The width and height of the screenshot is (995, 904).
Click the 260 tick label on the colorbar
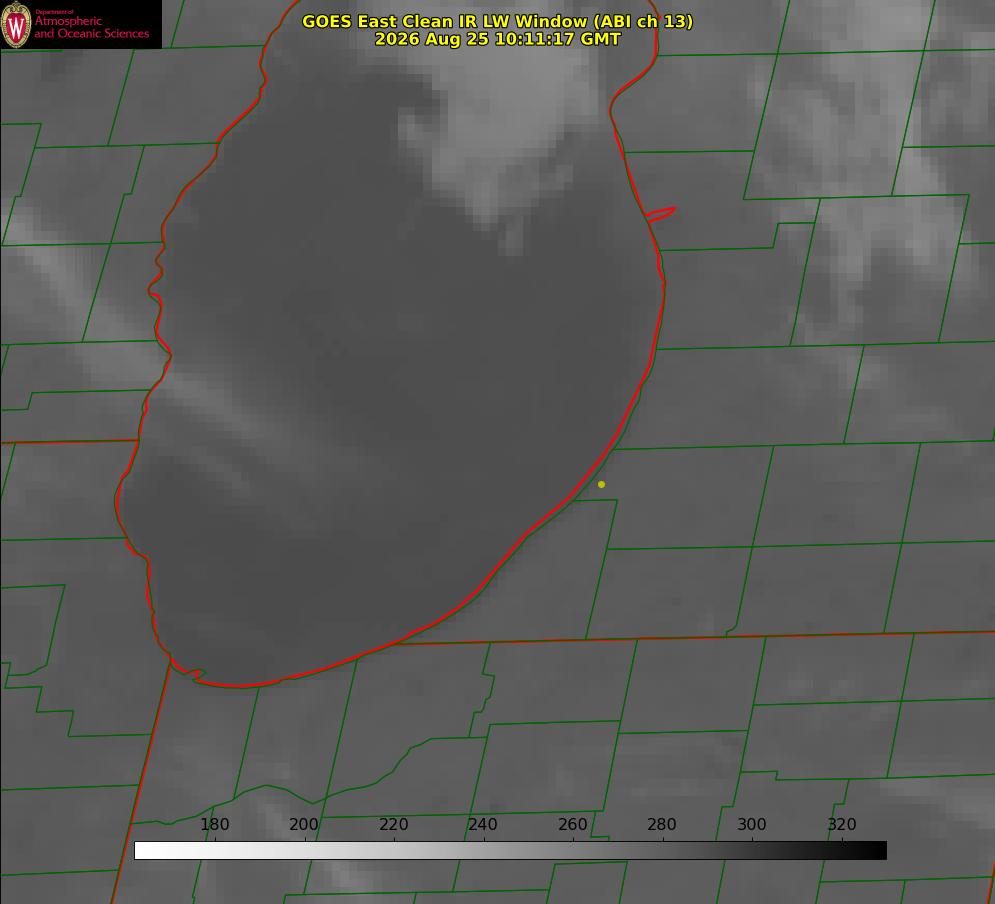pos(572,824)
